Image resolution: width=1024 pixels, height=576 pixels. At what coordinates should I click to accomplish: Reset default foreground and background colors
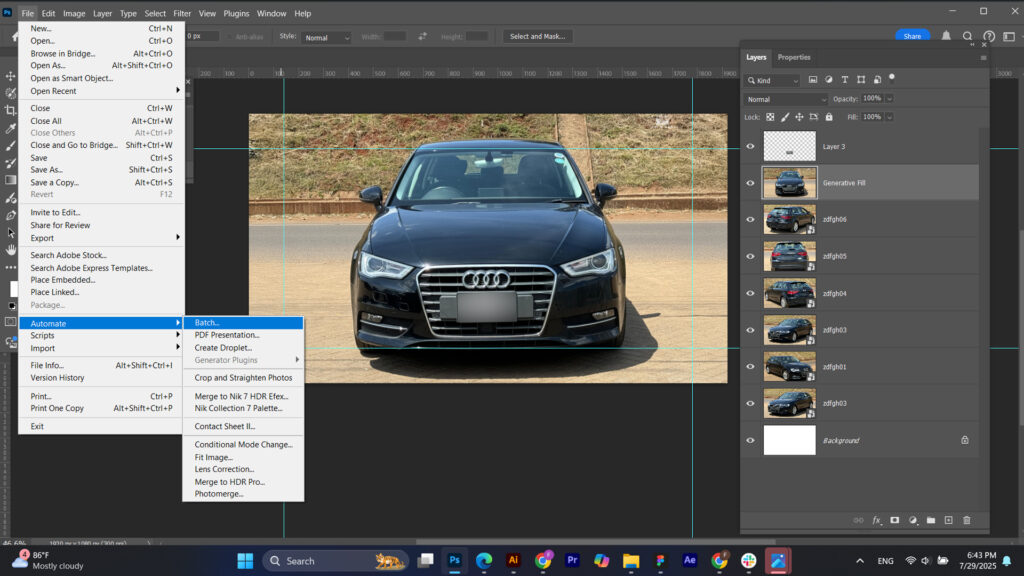pyautogui.click(x=10, y=306)
